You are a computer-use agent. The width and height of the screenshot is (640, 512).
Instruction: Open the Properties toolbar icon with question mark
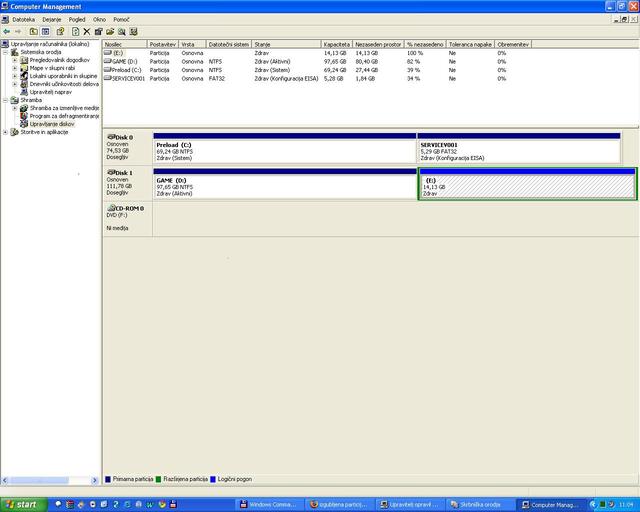[60, 31]
